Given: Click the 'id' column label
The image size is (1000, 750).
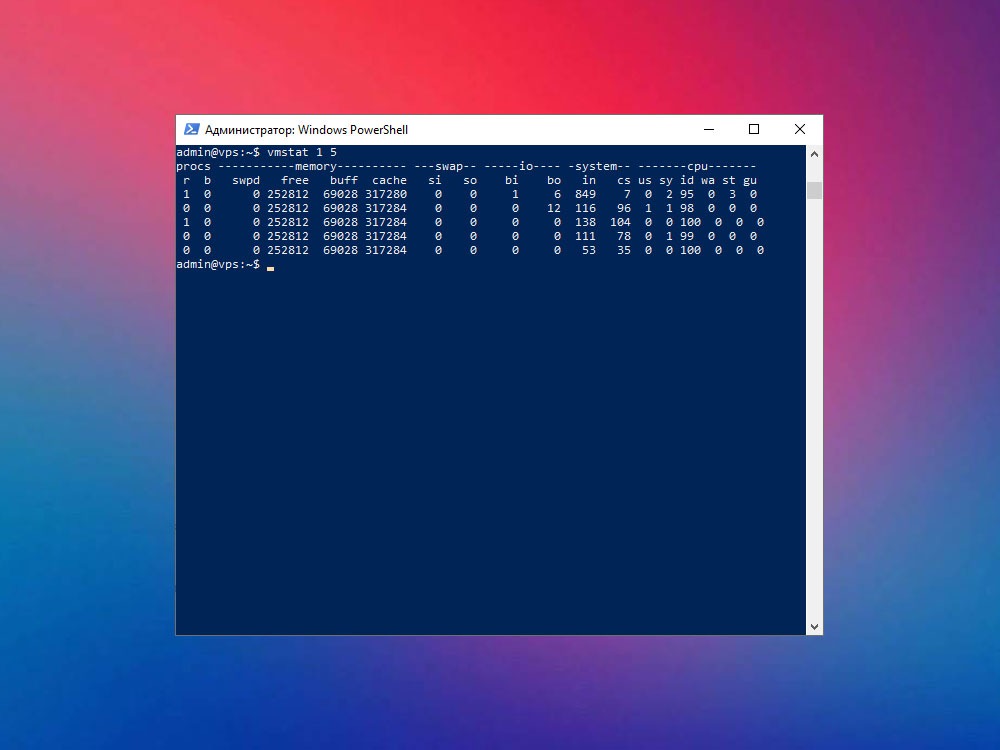Looking at the screenshot, I should pos(687,180).
